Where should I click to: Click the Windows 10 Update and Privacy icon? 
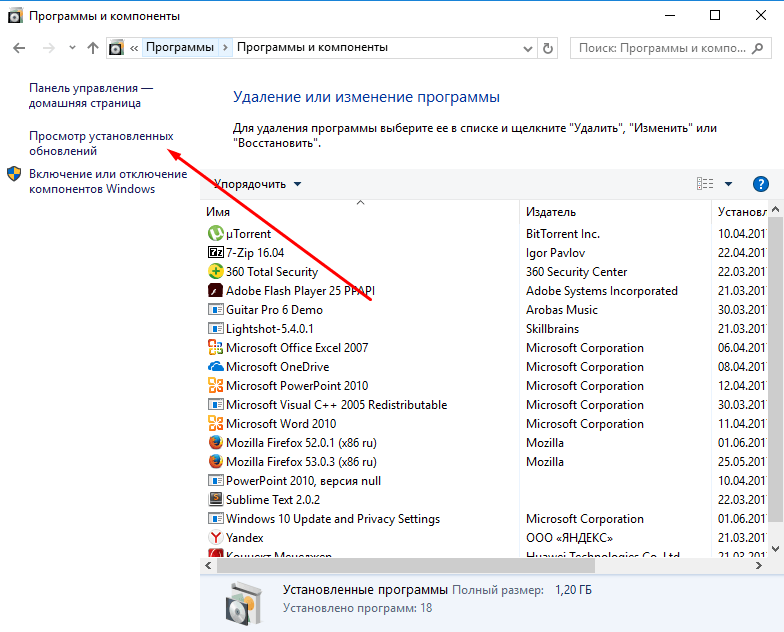pos(216,518)
